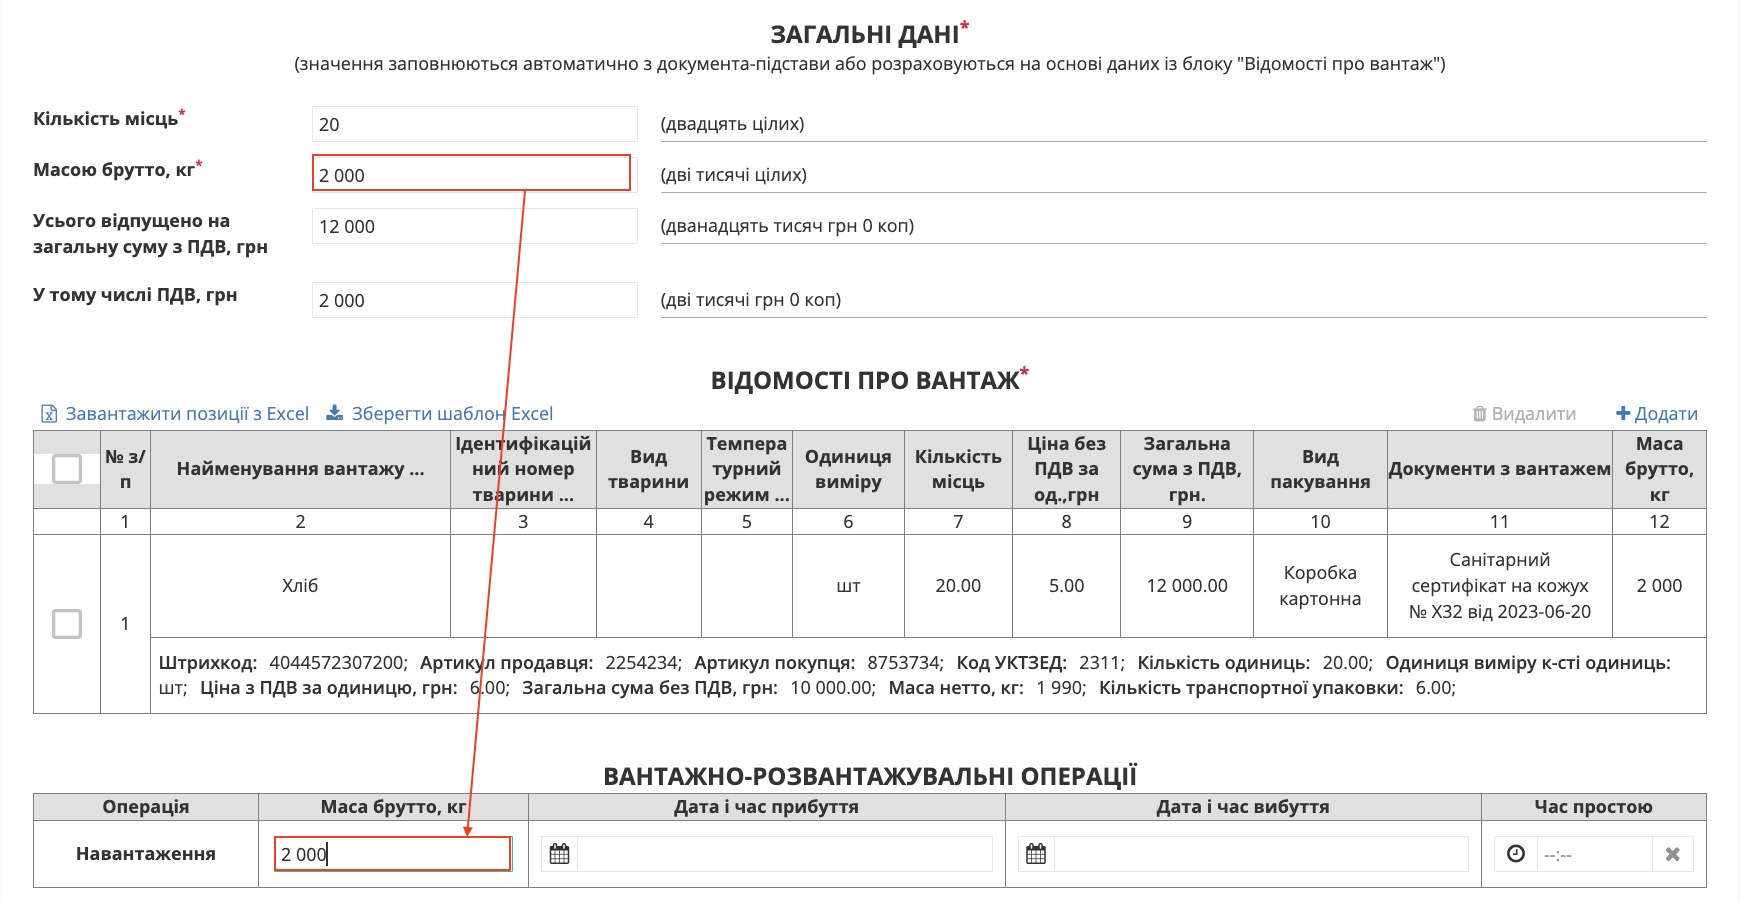Click the 'Документи з вантажем' column header
Viewport: 1742px width, 902px height.
(x=1499, y=469)
